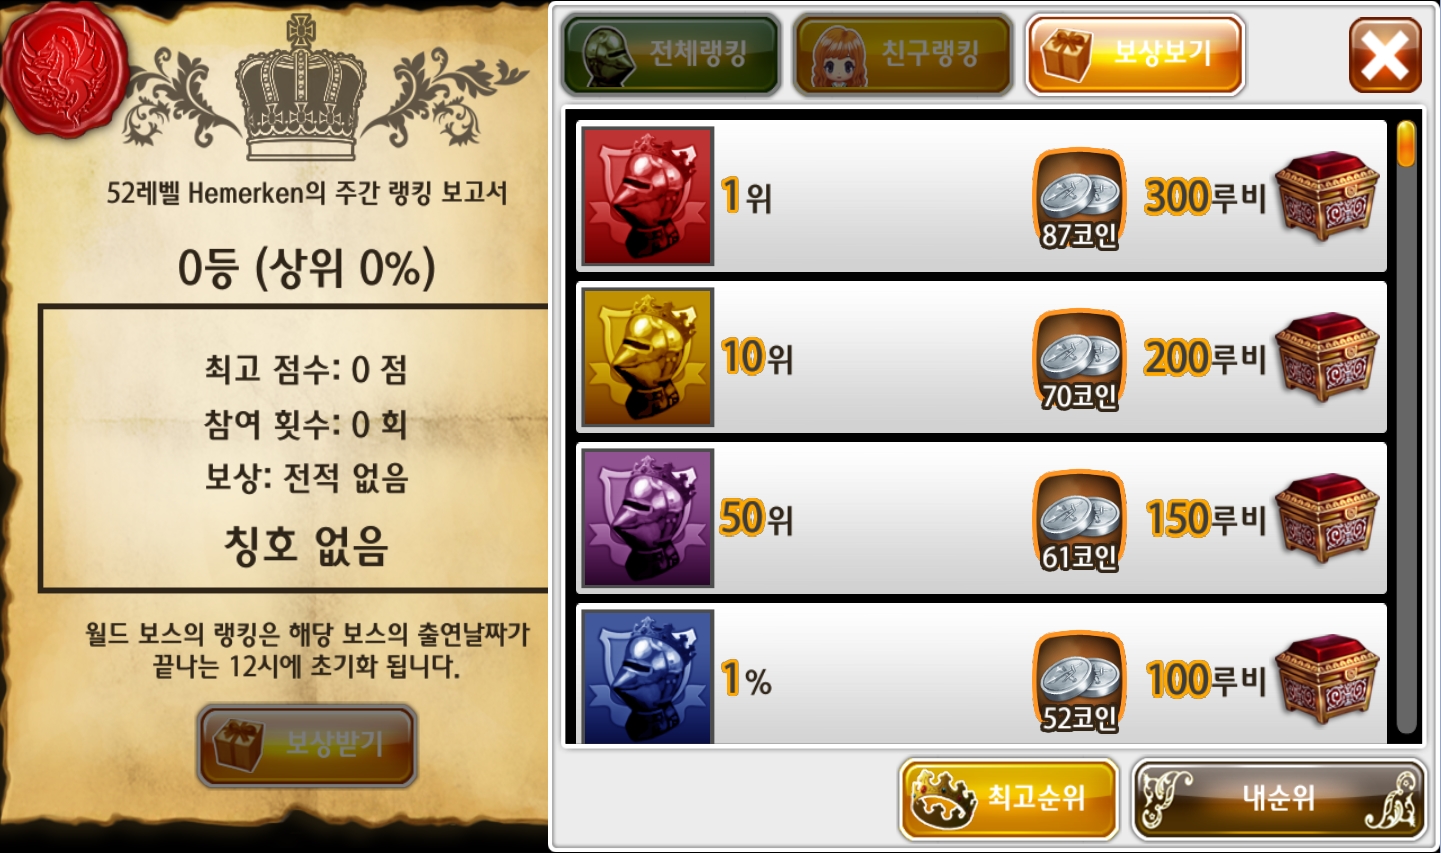Click the gold helmet icon for 10위
Viewport: 1441px width, 853px height.
pyautogui.click(x=647, y=357)
